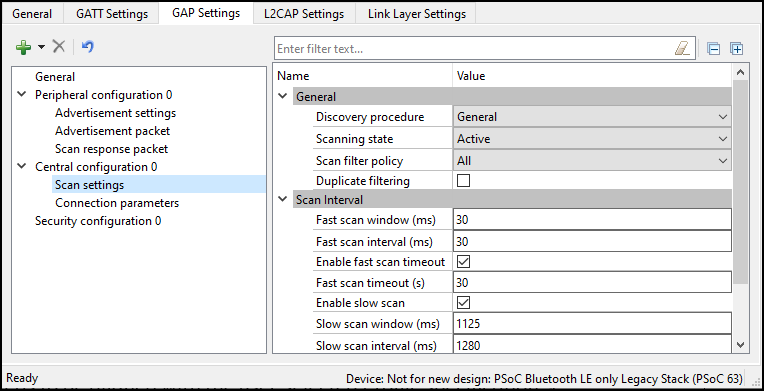Viewport: 764px width, 391px height.
Task: Open the Link Layer Settings tab
Action: (x=417, y=14)
